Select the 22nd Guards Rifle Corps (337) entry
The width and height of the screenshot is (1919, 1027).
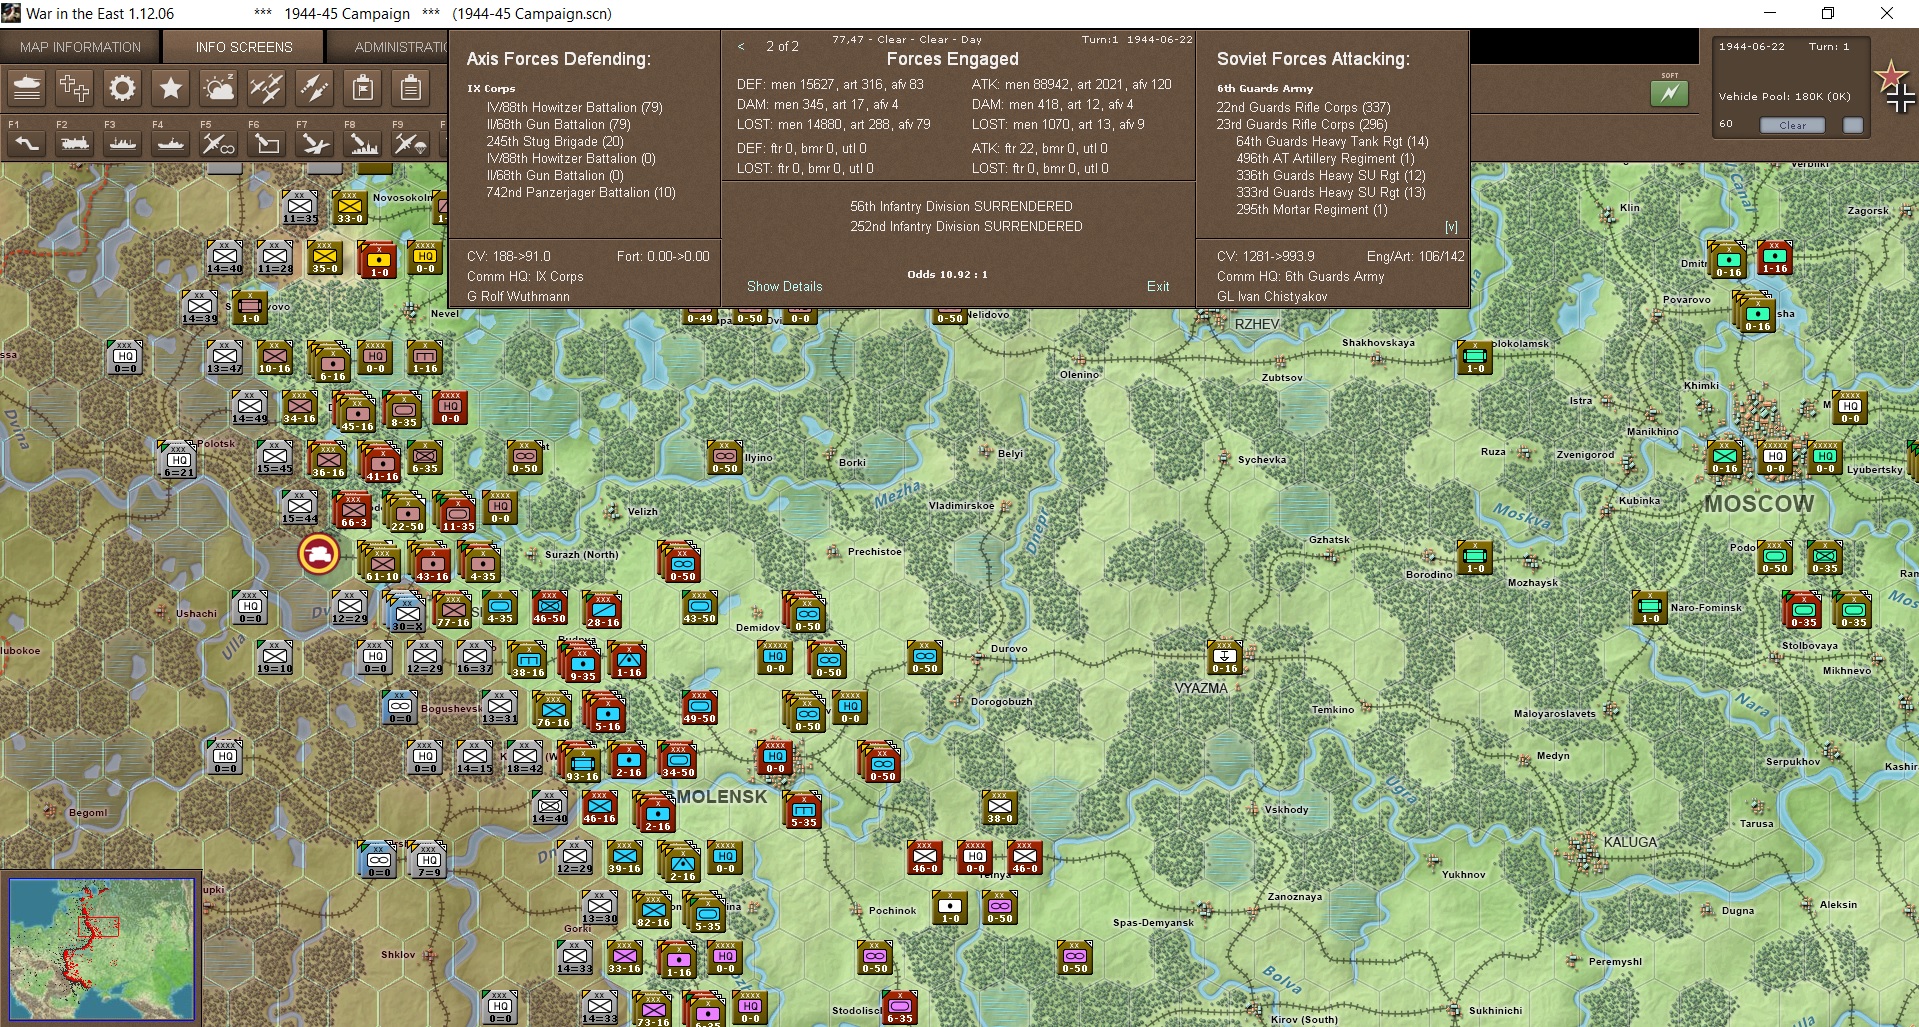coord(1303,107)
